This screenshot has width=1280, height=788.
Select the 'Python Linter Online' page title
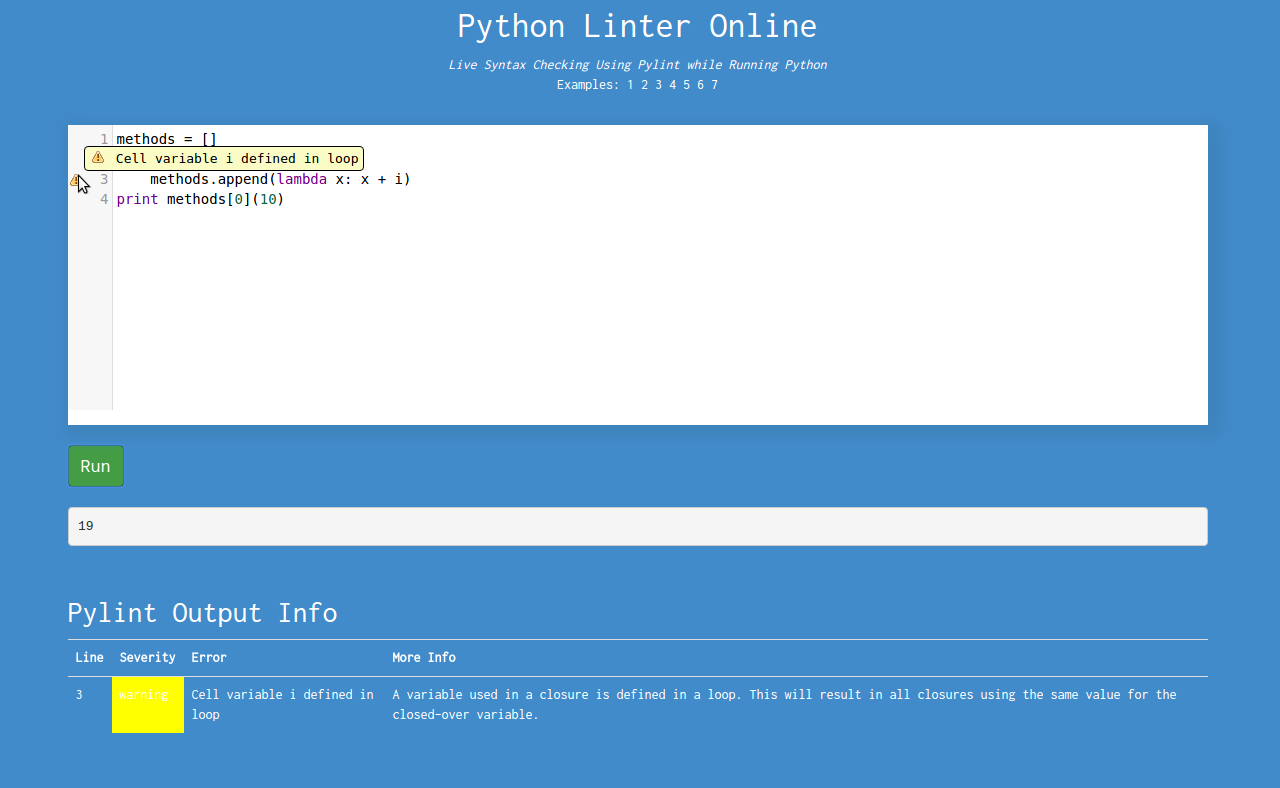point(637,26)
